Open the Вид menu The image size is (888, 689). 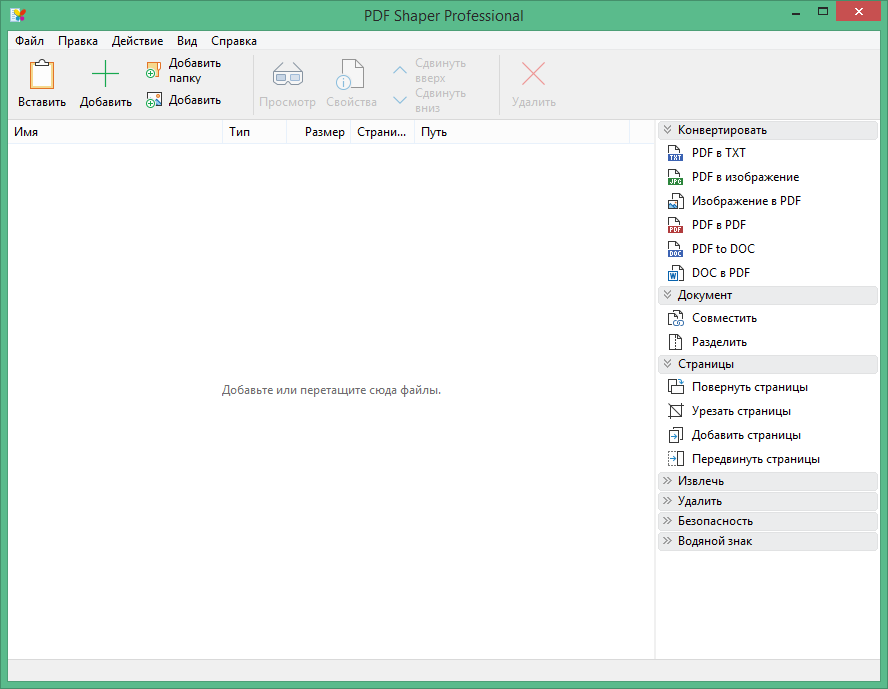187,41
